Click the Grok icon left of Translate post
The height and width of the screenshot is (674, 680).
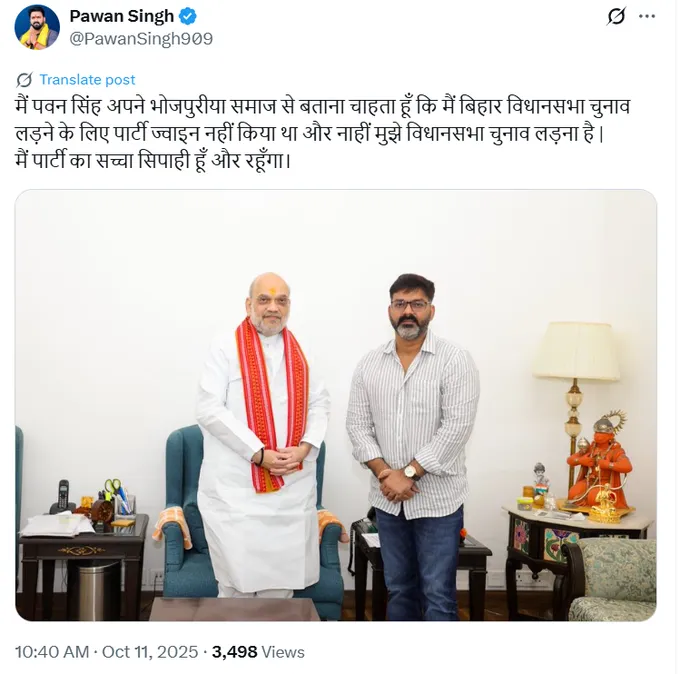point(24,80)
